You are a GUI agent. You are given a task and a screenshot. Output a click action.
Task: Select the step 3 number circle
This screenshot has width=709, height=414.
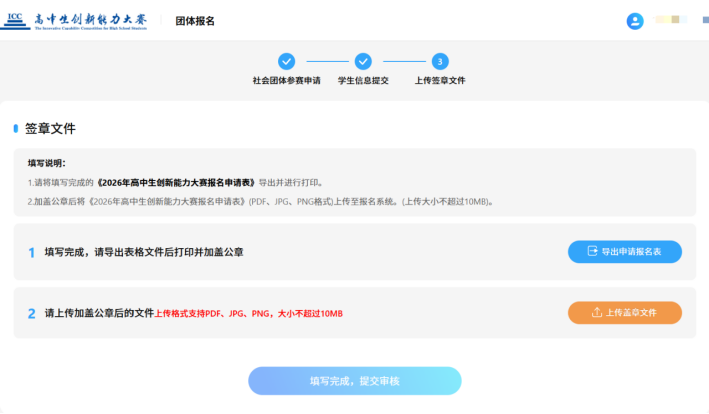[440, 61]
